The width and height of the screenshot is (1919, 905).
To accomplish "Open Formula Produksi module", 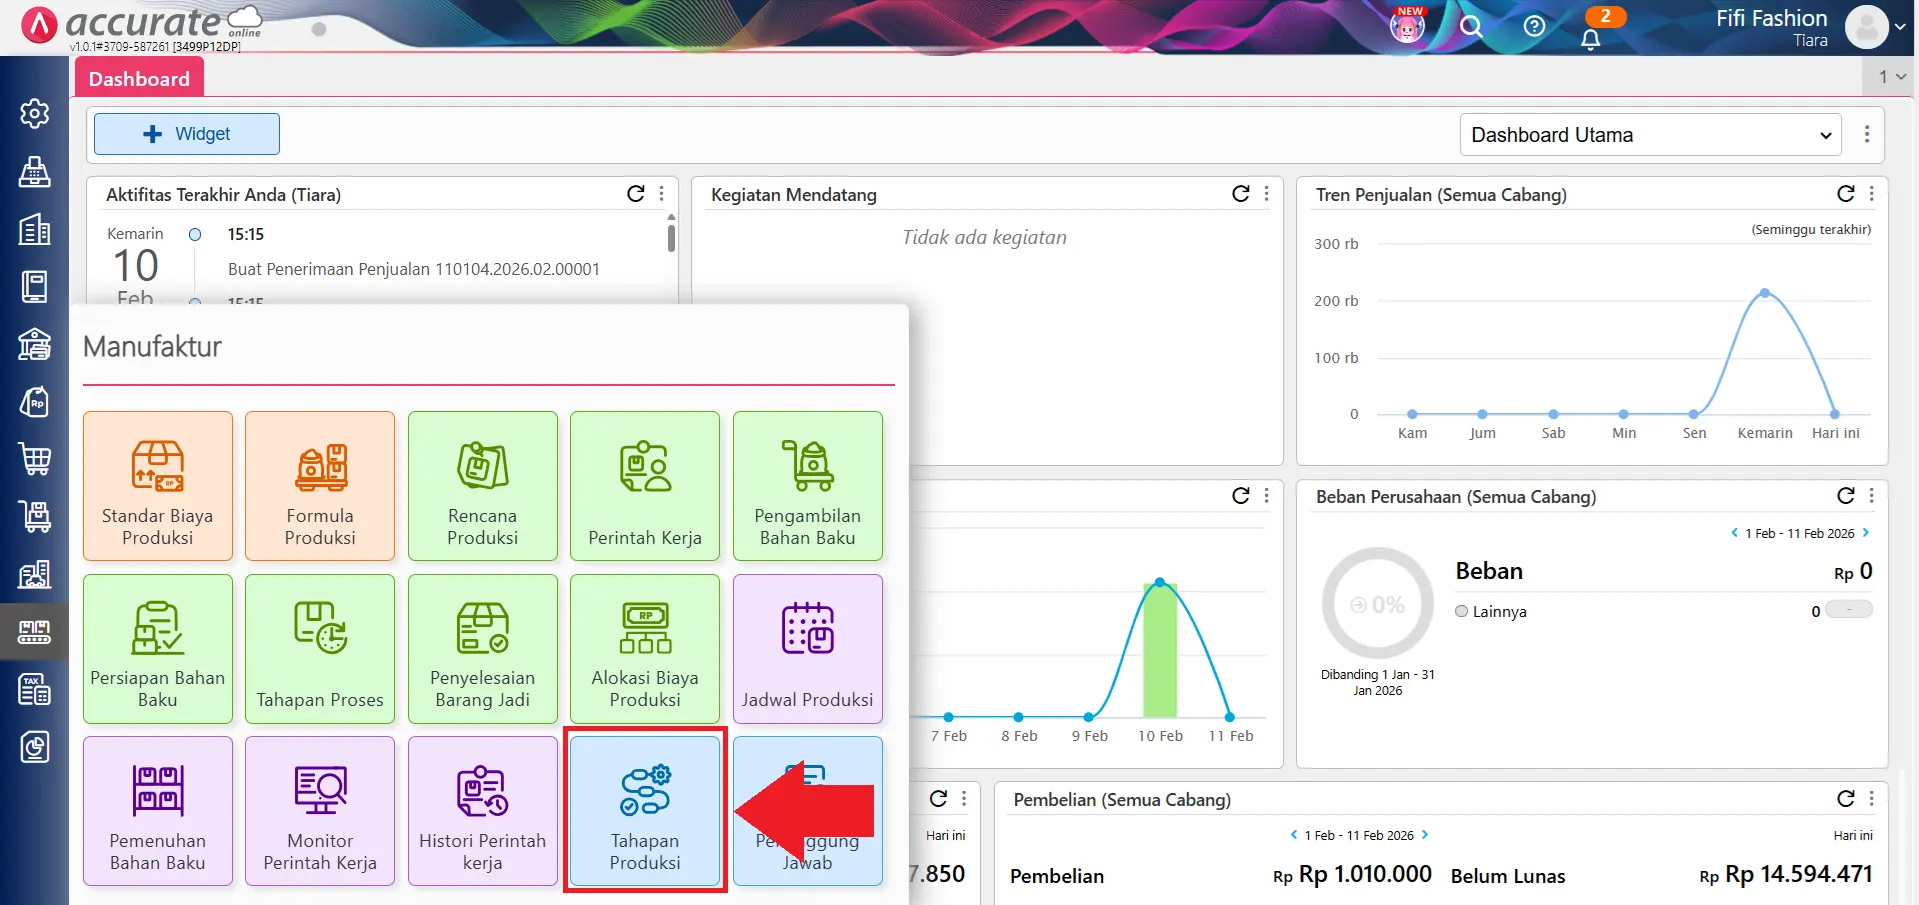I will tap(320, 486).
